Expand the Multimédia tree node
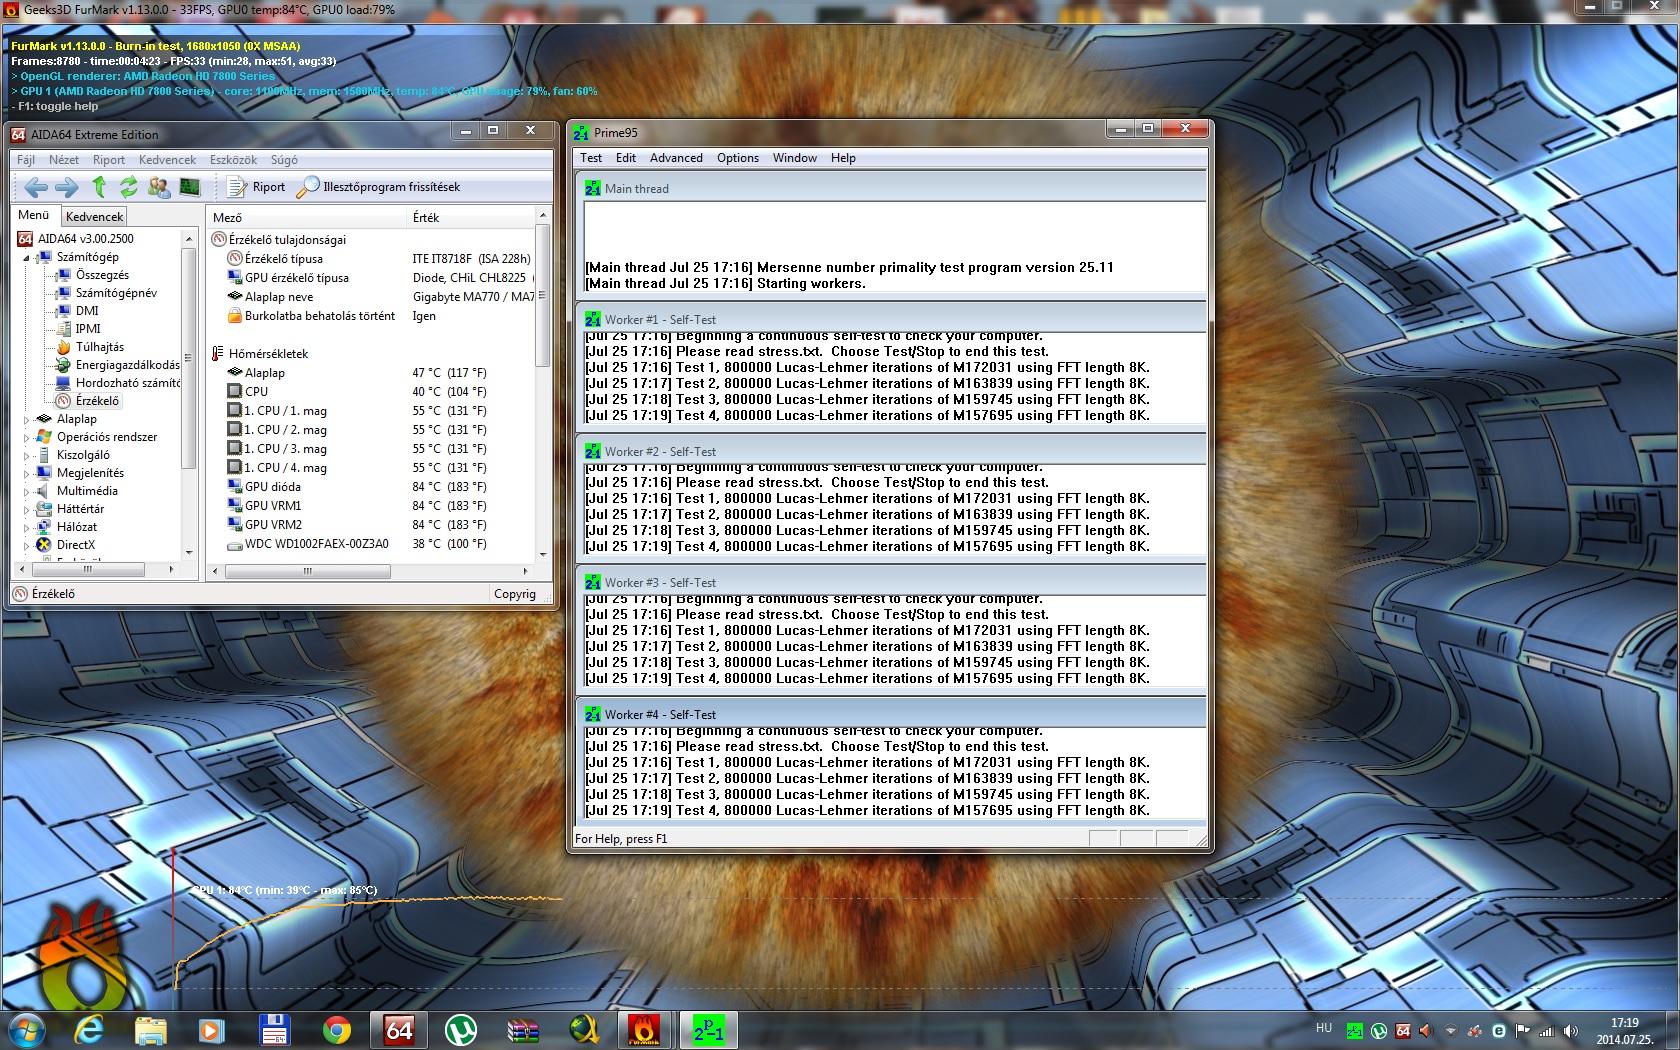The image size is (1680, 1050). (27, 491)
